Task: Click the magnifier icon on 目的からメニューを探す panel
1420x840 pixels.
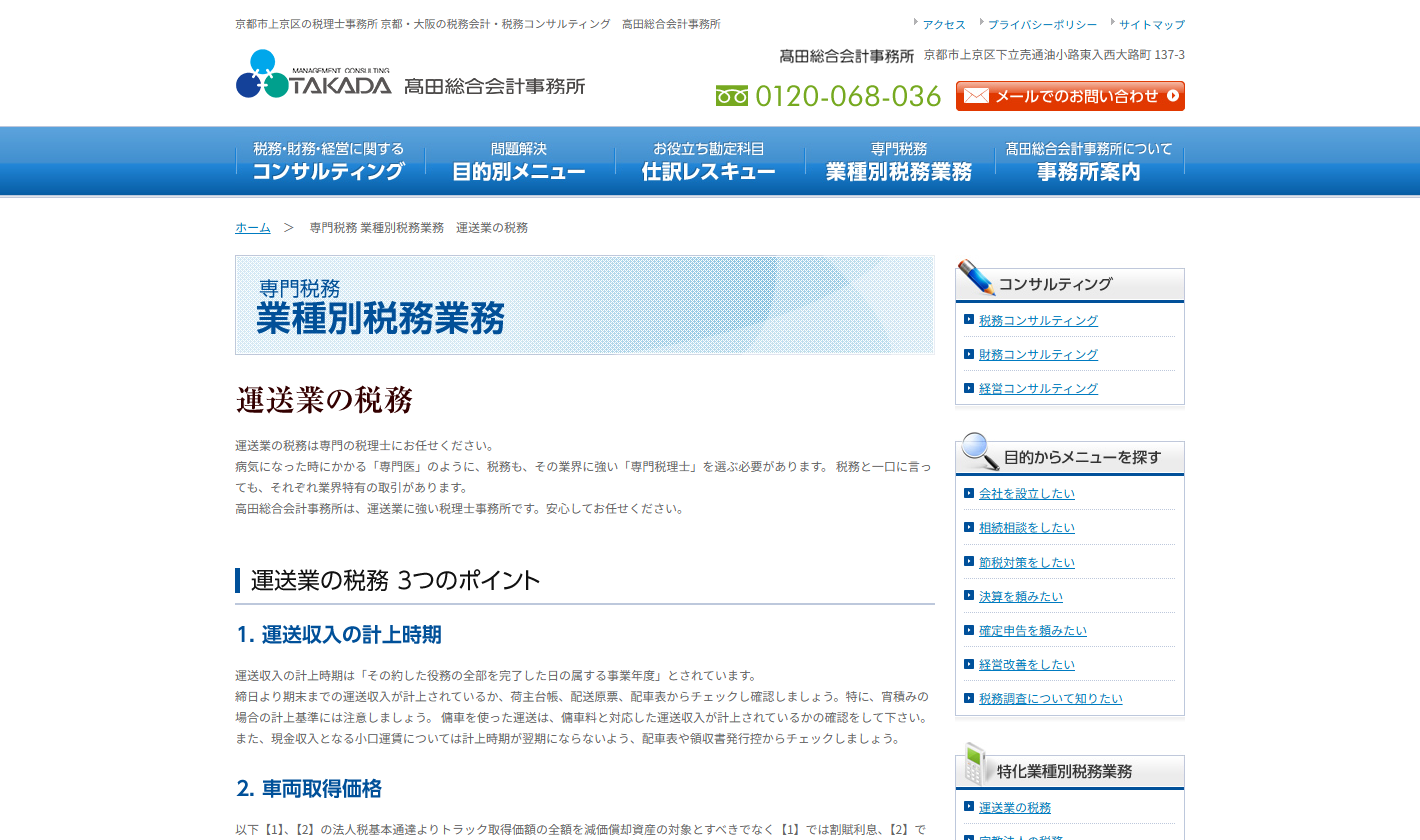Action: point(979,452)
